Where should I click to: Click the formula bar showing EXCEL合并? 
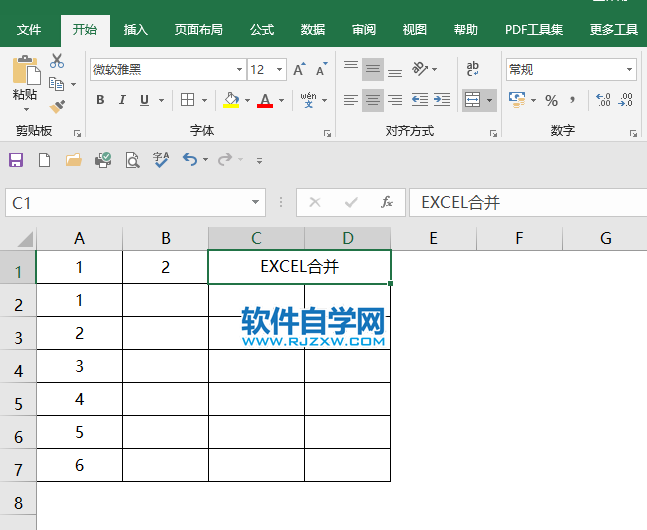click(x=528, y=203)
